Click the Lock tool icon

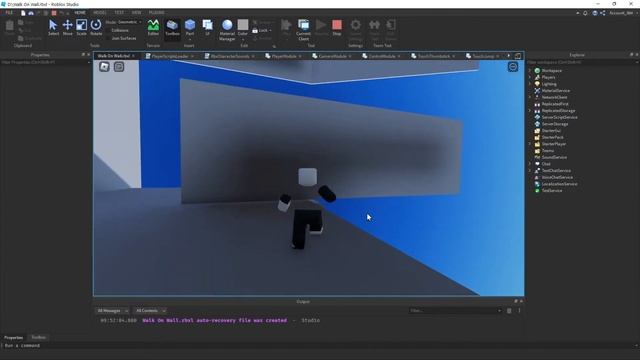[255, 31]
